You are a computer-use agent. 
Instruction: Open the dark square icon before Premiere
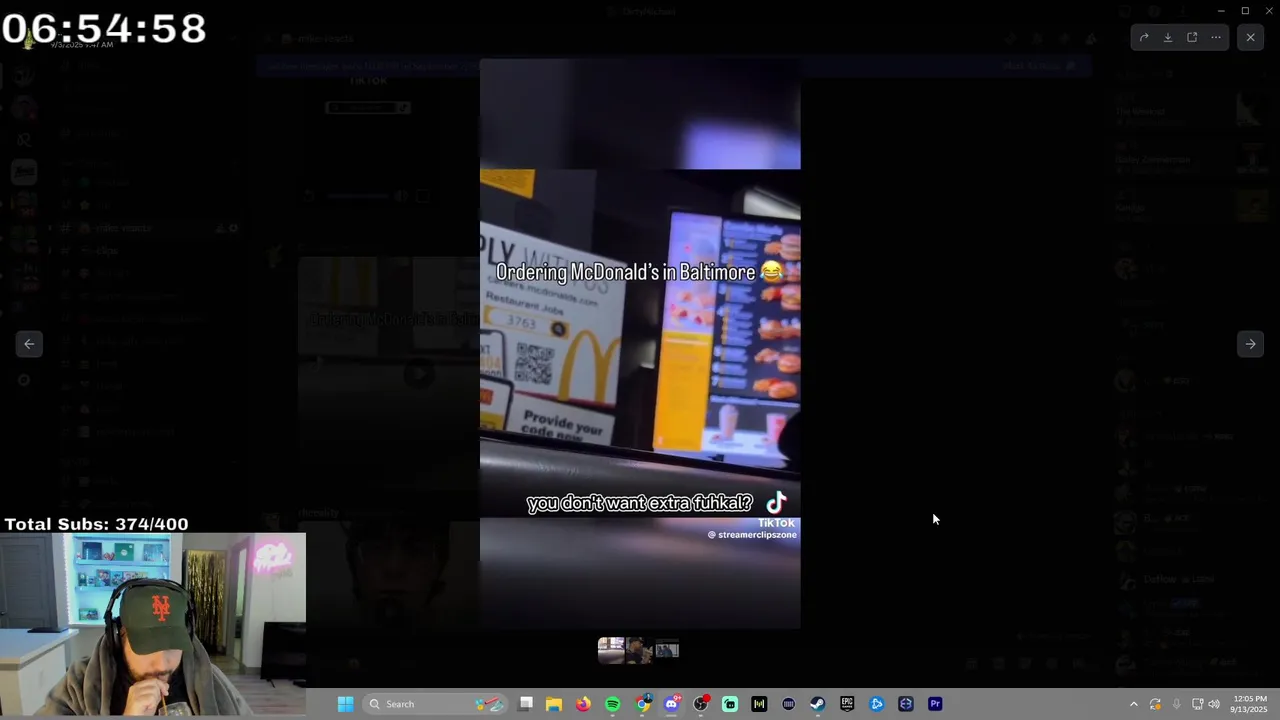click(x=906, y=704)
